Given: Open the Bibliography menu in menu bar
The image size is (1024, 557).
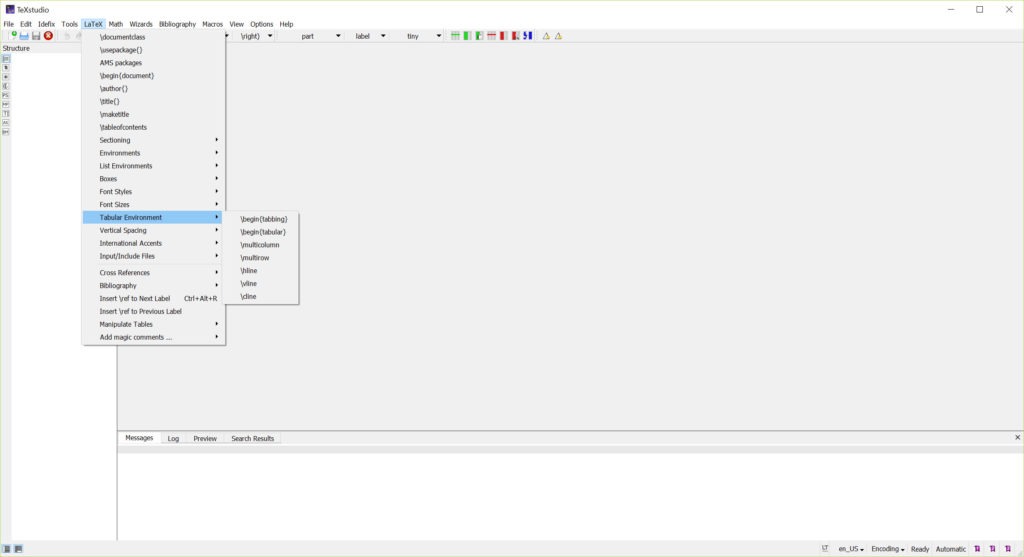Looking at the screenshot, I should tap(177, 24).
